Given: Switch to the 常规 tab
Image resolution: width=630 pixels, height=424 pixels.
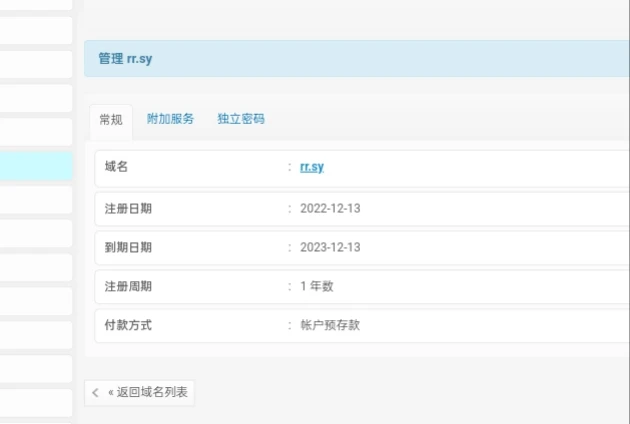Looking at the screenshot, I should (110, 120).
